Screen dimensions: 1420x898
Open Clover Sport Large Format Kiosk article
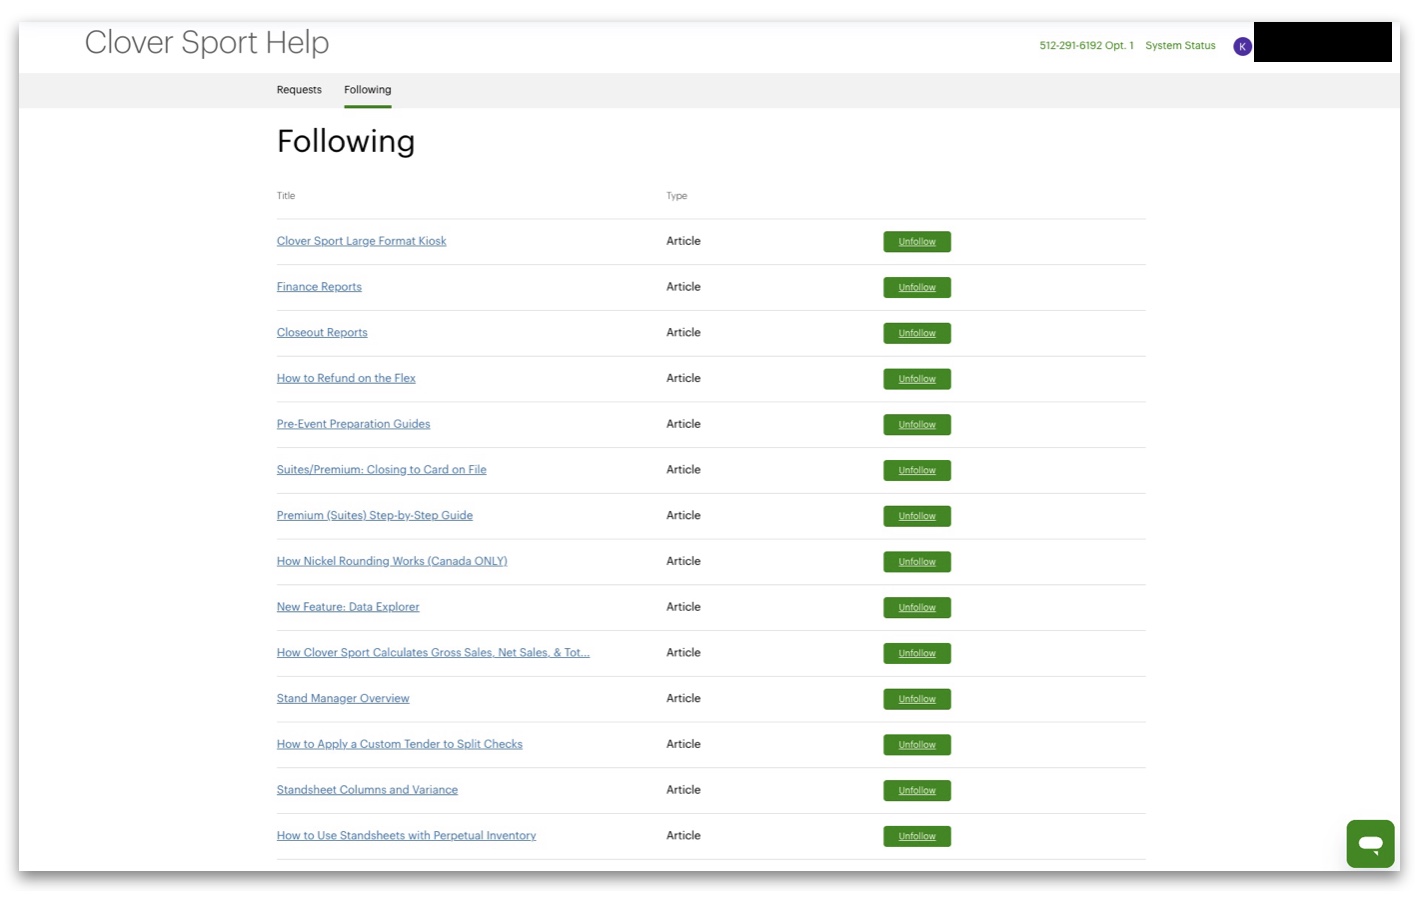361,241
